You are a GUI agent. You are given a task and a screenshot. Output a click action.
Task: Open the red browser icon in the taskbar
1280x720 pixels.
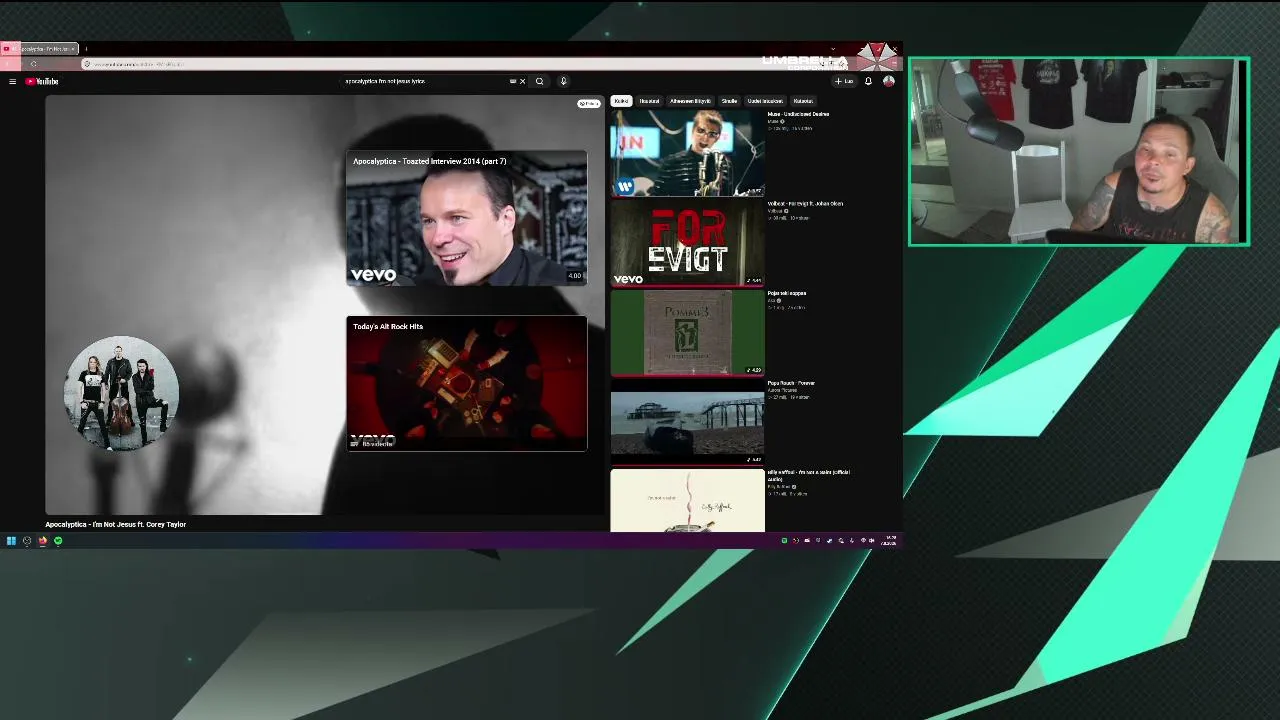tap(42, 541)
